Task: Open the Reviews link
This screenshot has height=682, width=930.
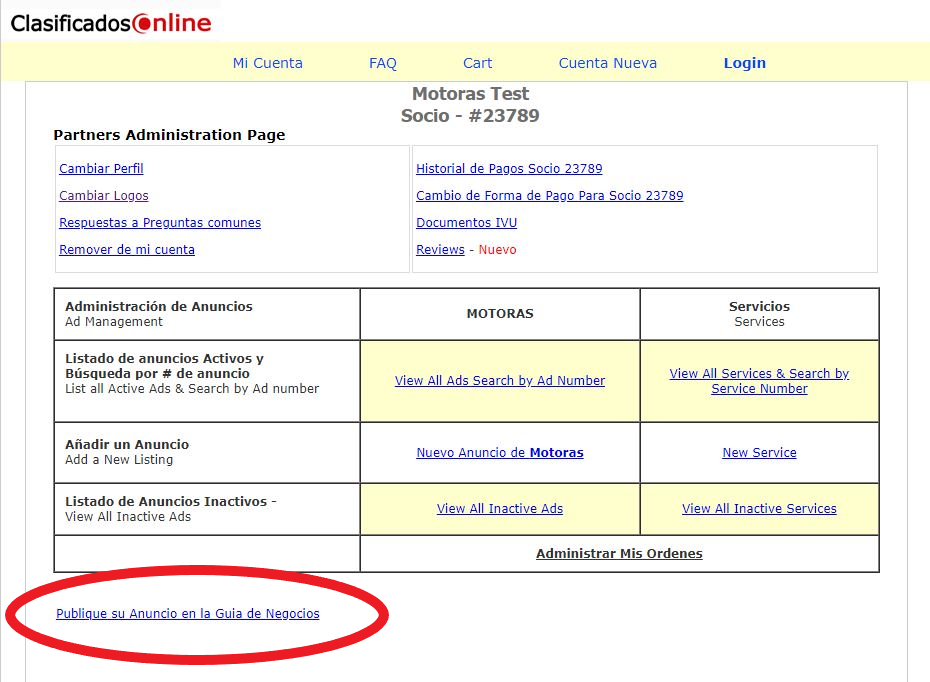Action: point(440,250)
